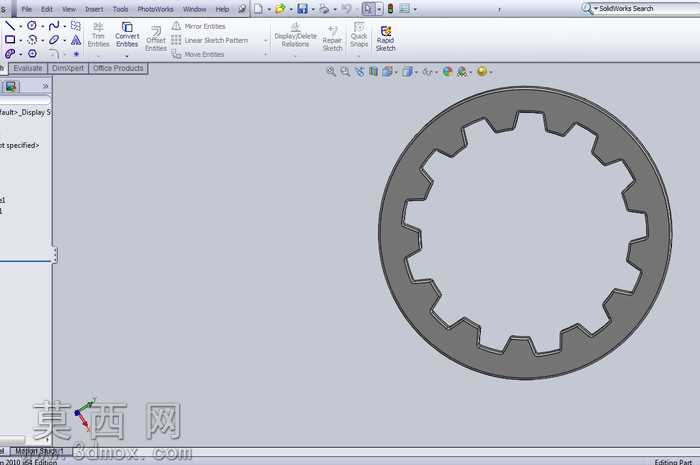Select the Line sketch tool
The image size is (700, 465).
click(x=10, y=25)
